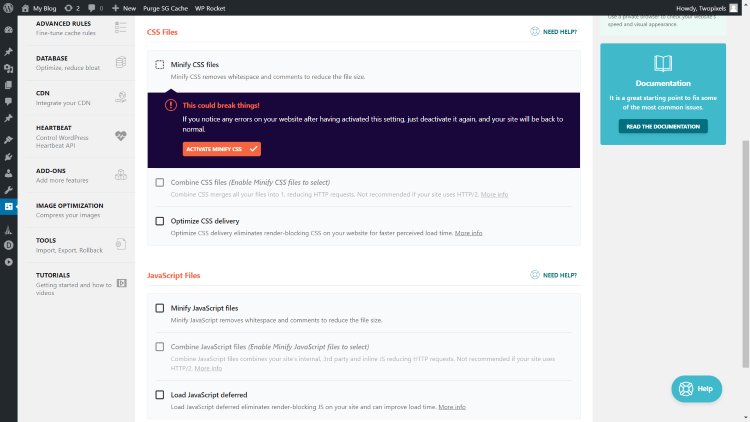Click the circular play icon in sidebar
The width and height of the screenshot is (750, 422).
pos(9,262)
